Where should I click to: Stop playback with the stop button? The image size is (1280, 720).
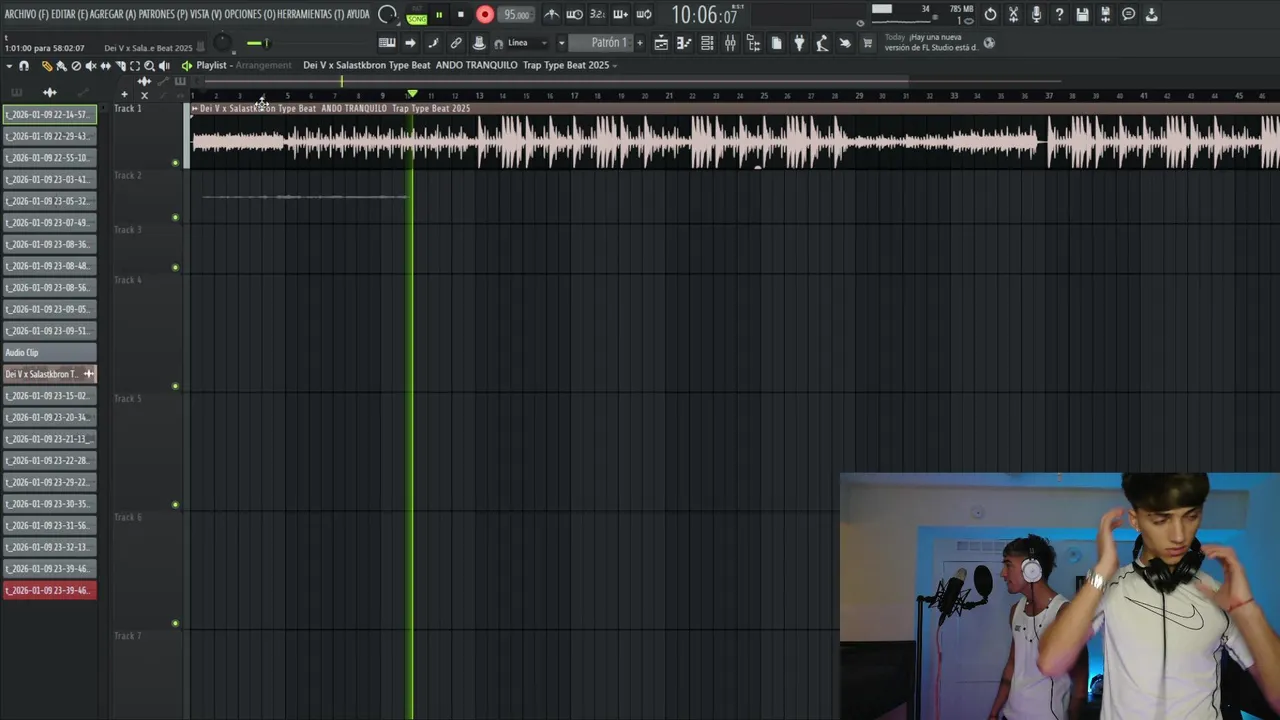(461, 15)
